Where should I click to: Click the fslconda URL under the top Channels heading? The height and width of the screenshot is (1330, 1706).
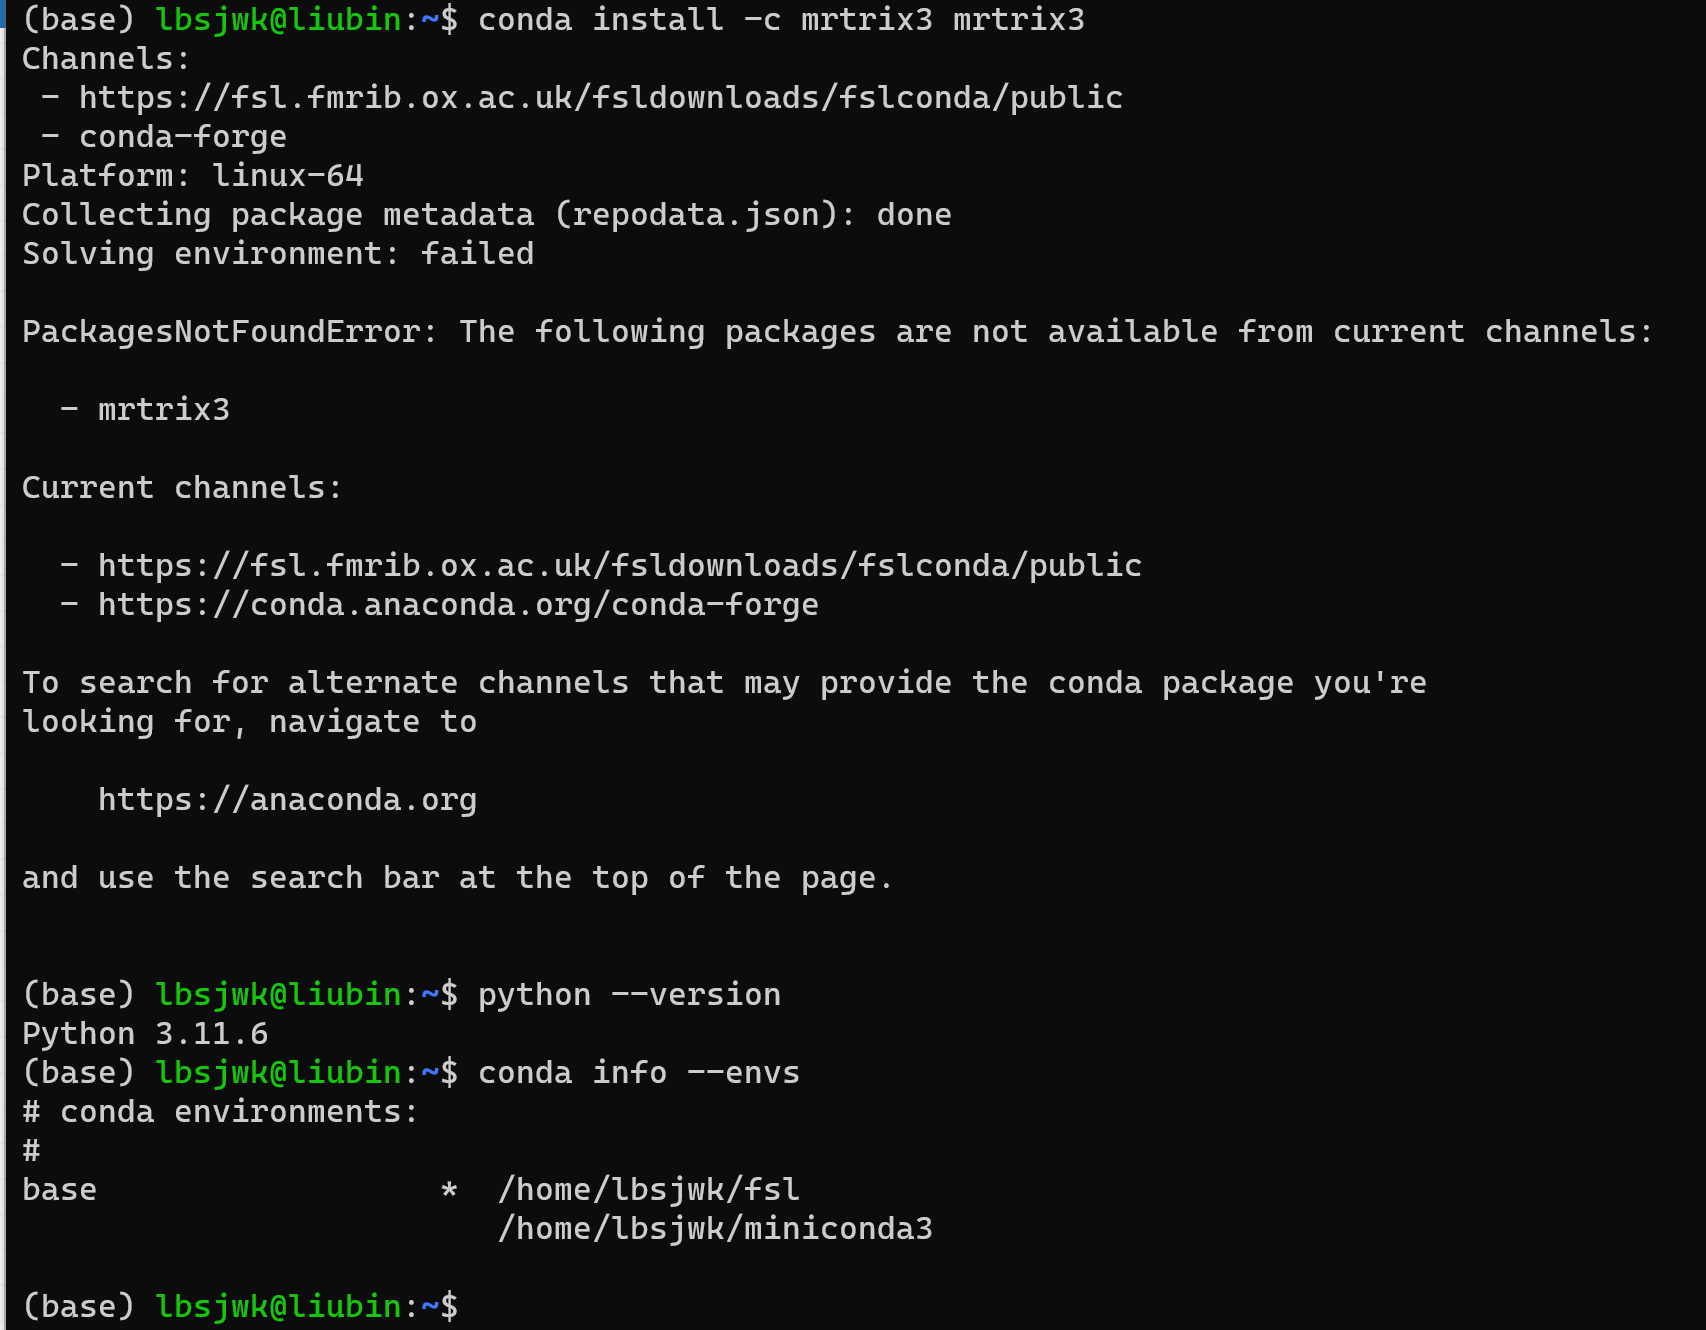600,98
